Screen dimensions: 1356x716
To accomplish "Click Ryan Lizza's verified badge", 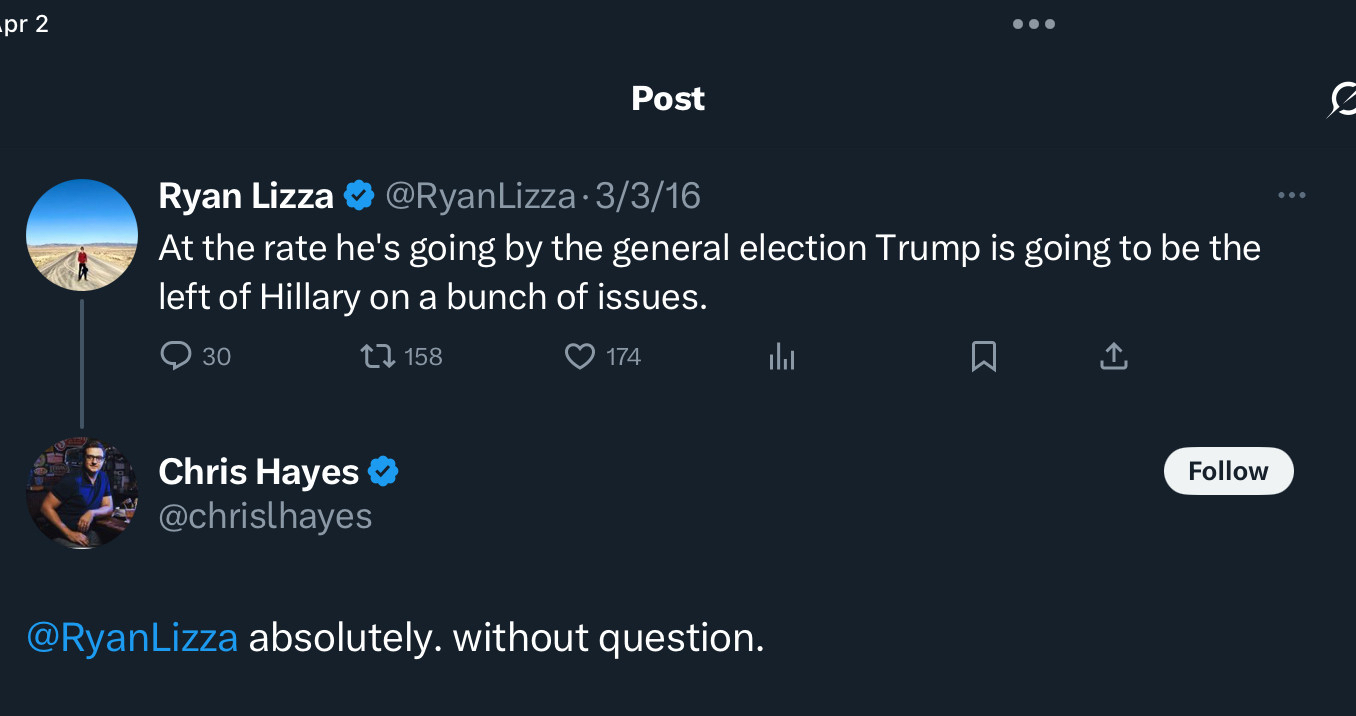I will pyautogui.click(x=360, y=196).
